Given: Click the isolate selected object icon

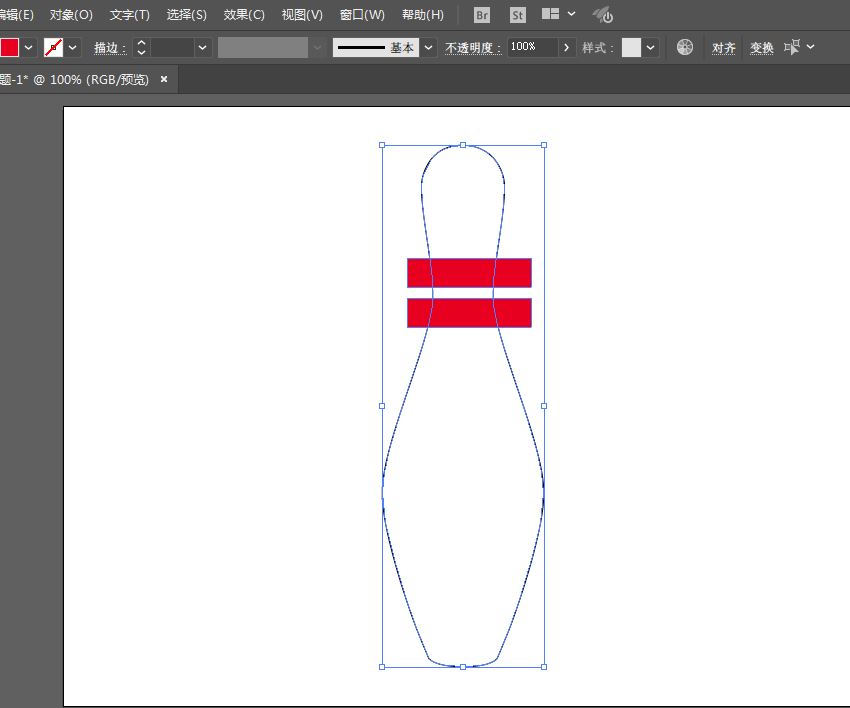Looking at the screenshot, I should click(793, 47).
